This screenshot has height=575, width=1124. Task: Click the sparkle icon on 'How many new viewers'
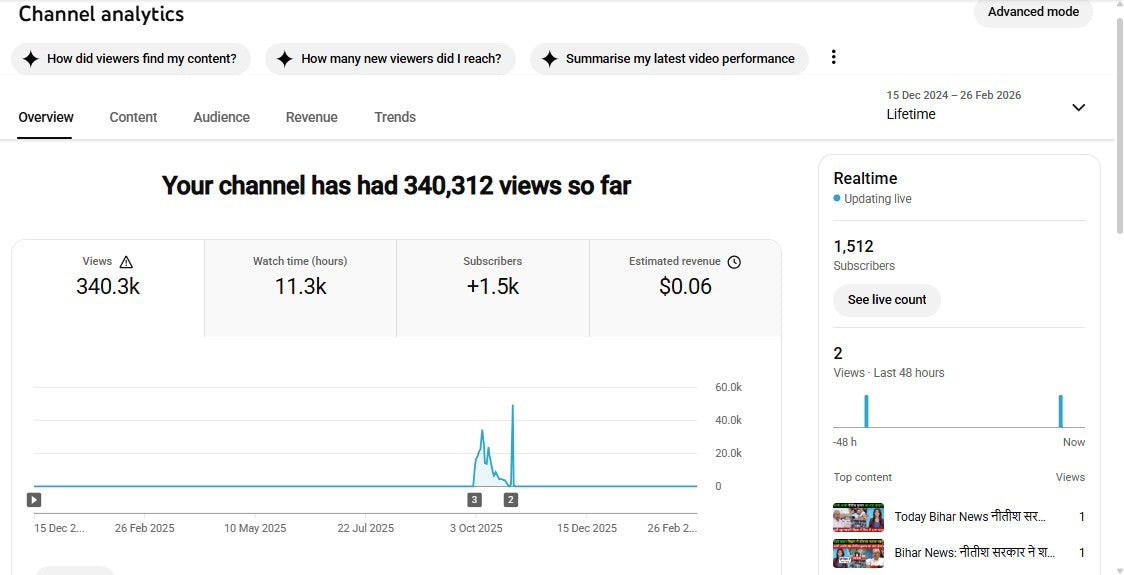pos(284,59)
